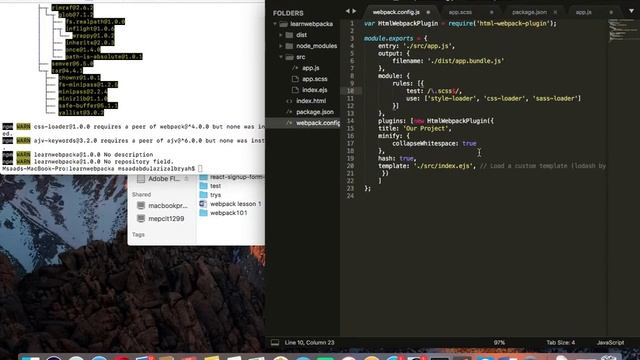Switch to the app.js editor tab
Image resolution: width=640 pixels, height=360 pixels.
tap(583, 12)
